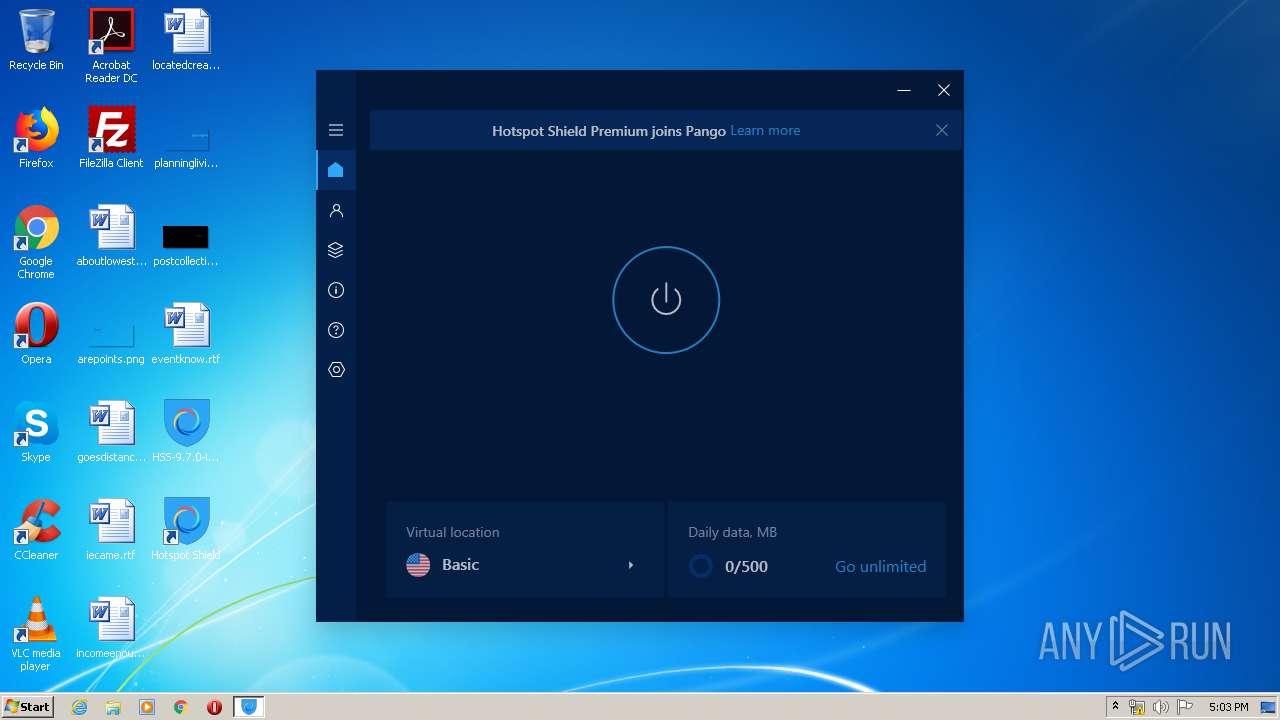The width and height of the screenshot is (1280, 720).
Task: Open the Action Center flag icon
Action: pyautogui.click(x=1184, y=707)
